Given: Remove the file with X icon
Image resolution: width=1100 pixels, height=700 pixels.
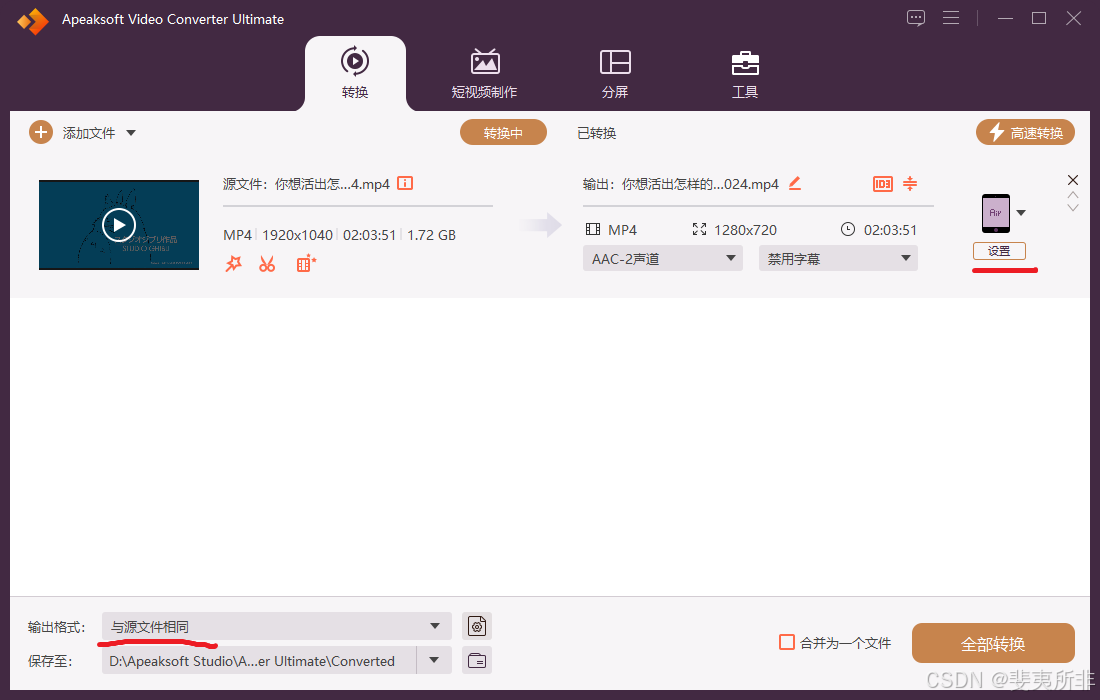Looking at the screenshot, I should click(x=1073, y=180).
